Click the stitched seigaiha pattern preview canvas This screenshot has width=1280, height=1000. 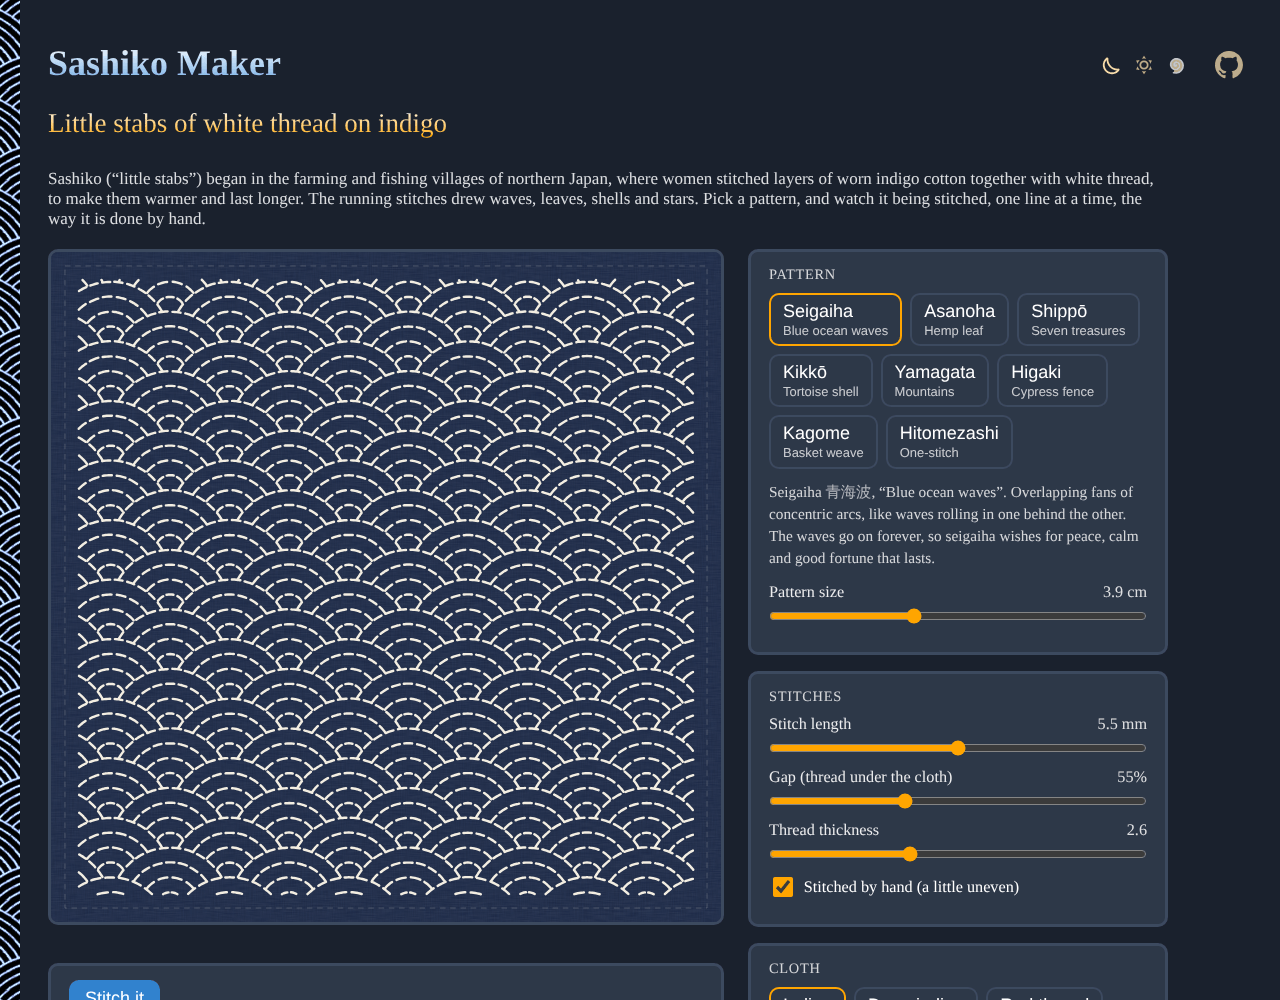(386, 587)
